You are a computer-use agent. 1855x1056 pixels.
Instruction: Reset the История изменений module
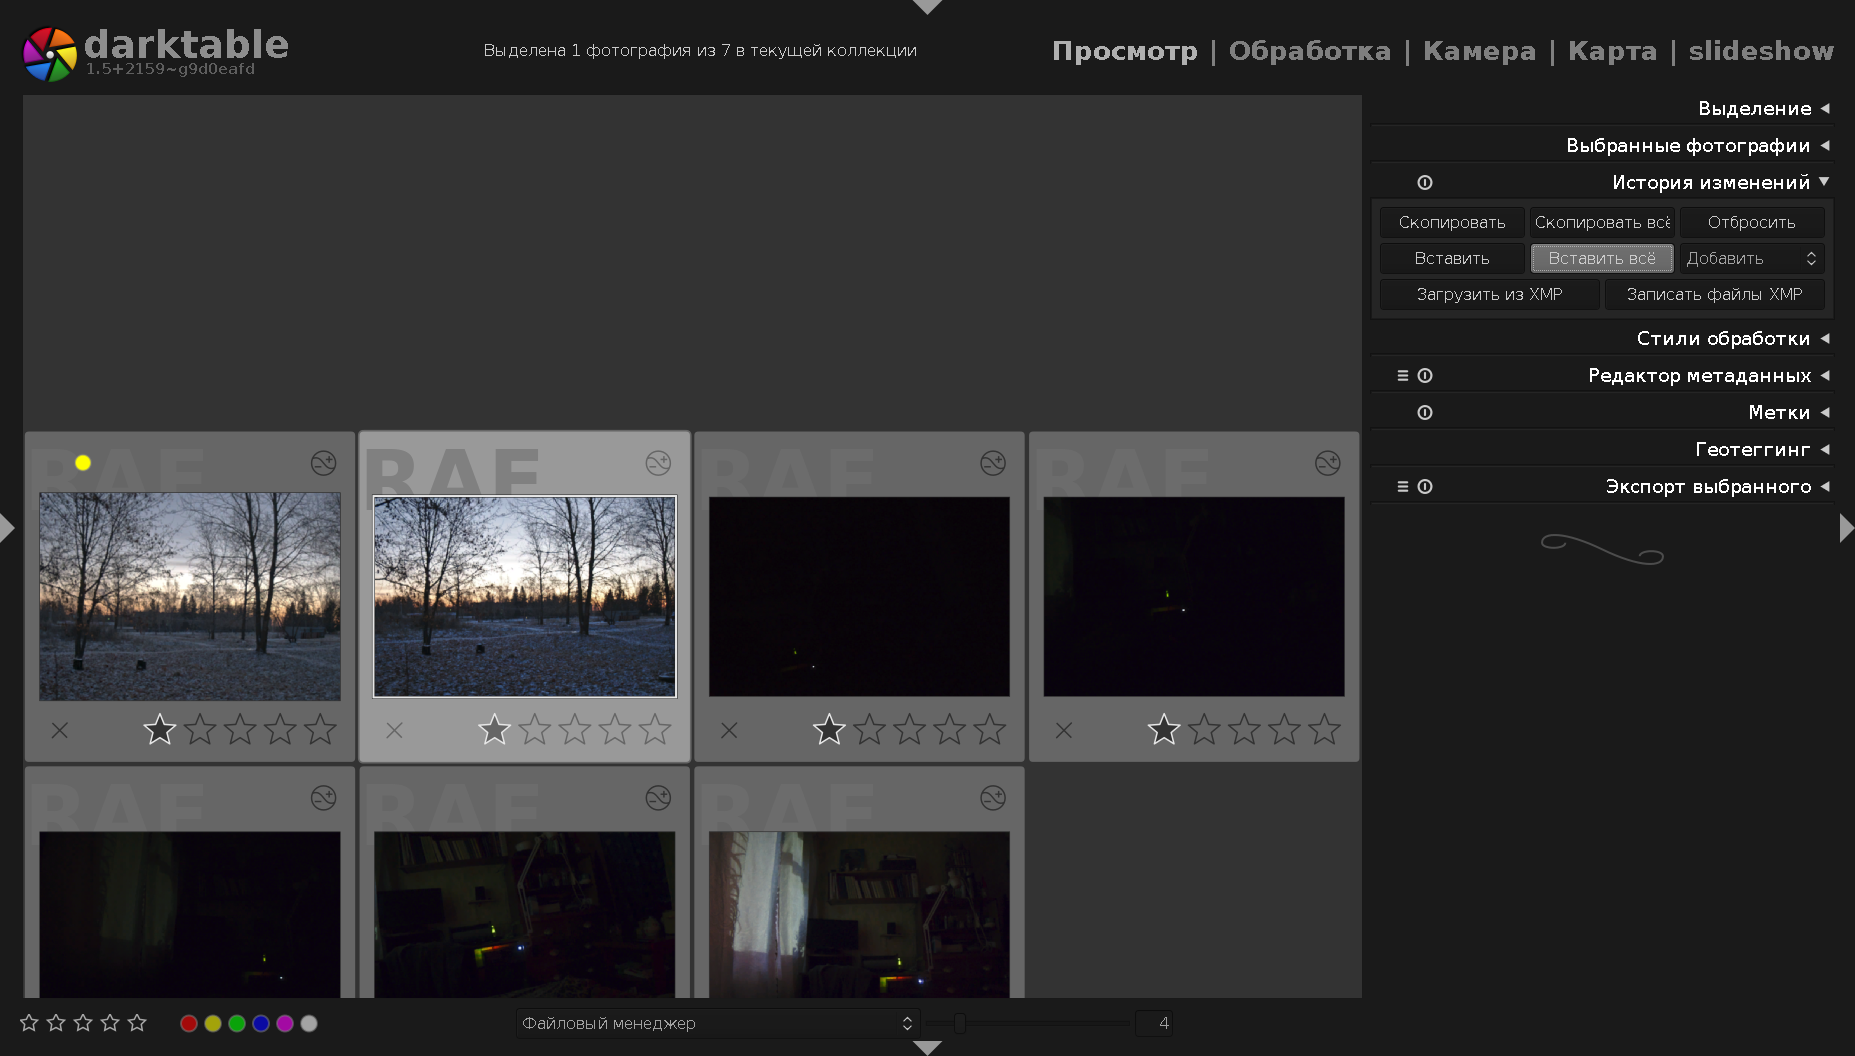pos(1425,182)
